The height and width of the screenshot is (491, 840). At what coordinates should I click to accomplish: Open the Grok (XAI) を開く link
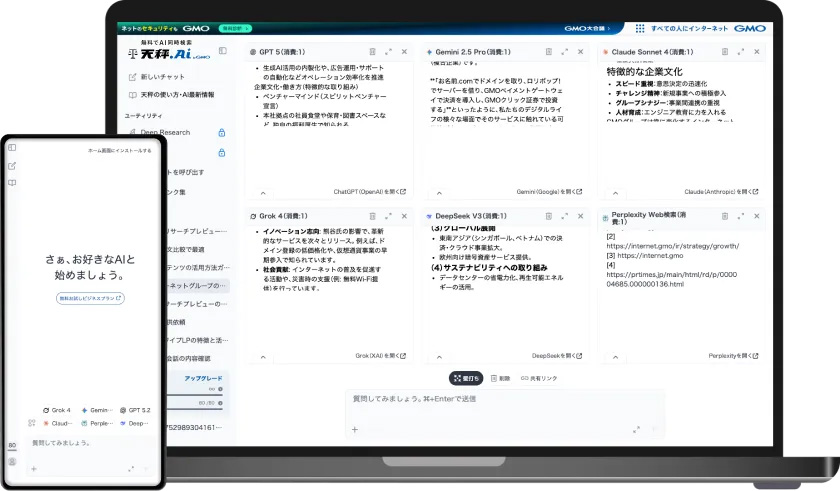pos(381,356)
